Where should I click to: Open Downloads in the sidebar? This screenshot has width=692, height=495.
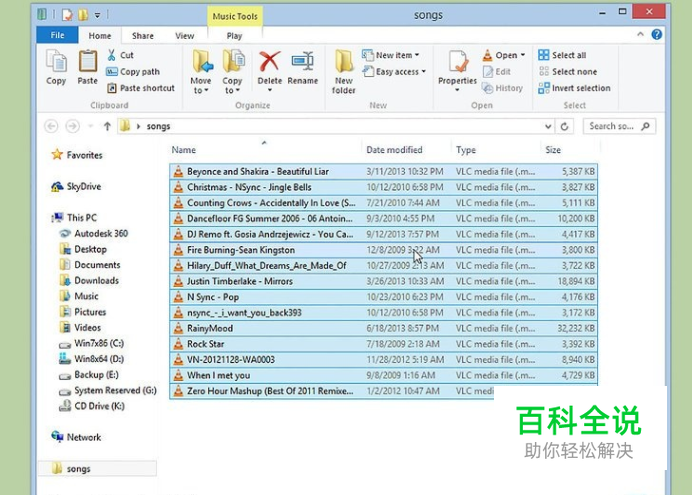tap(89, 281)
